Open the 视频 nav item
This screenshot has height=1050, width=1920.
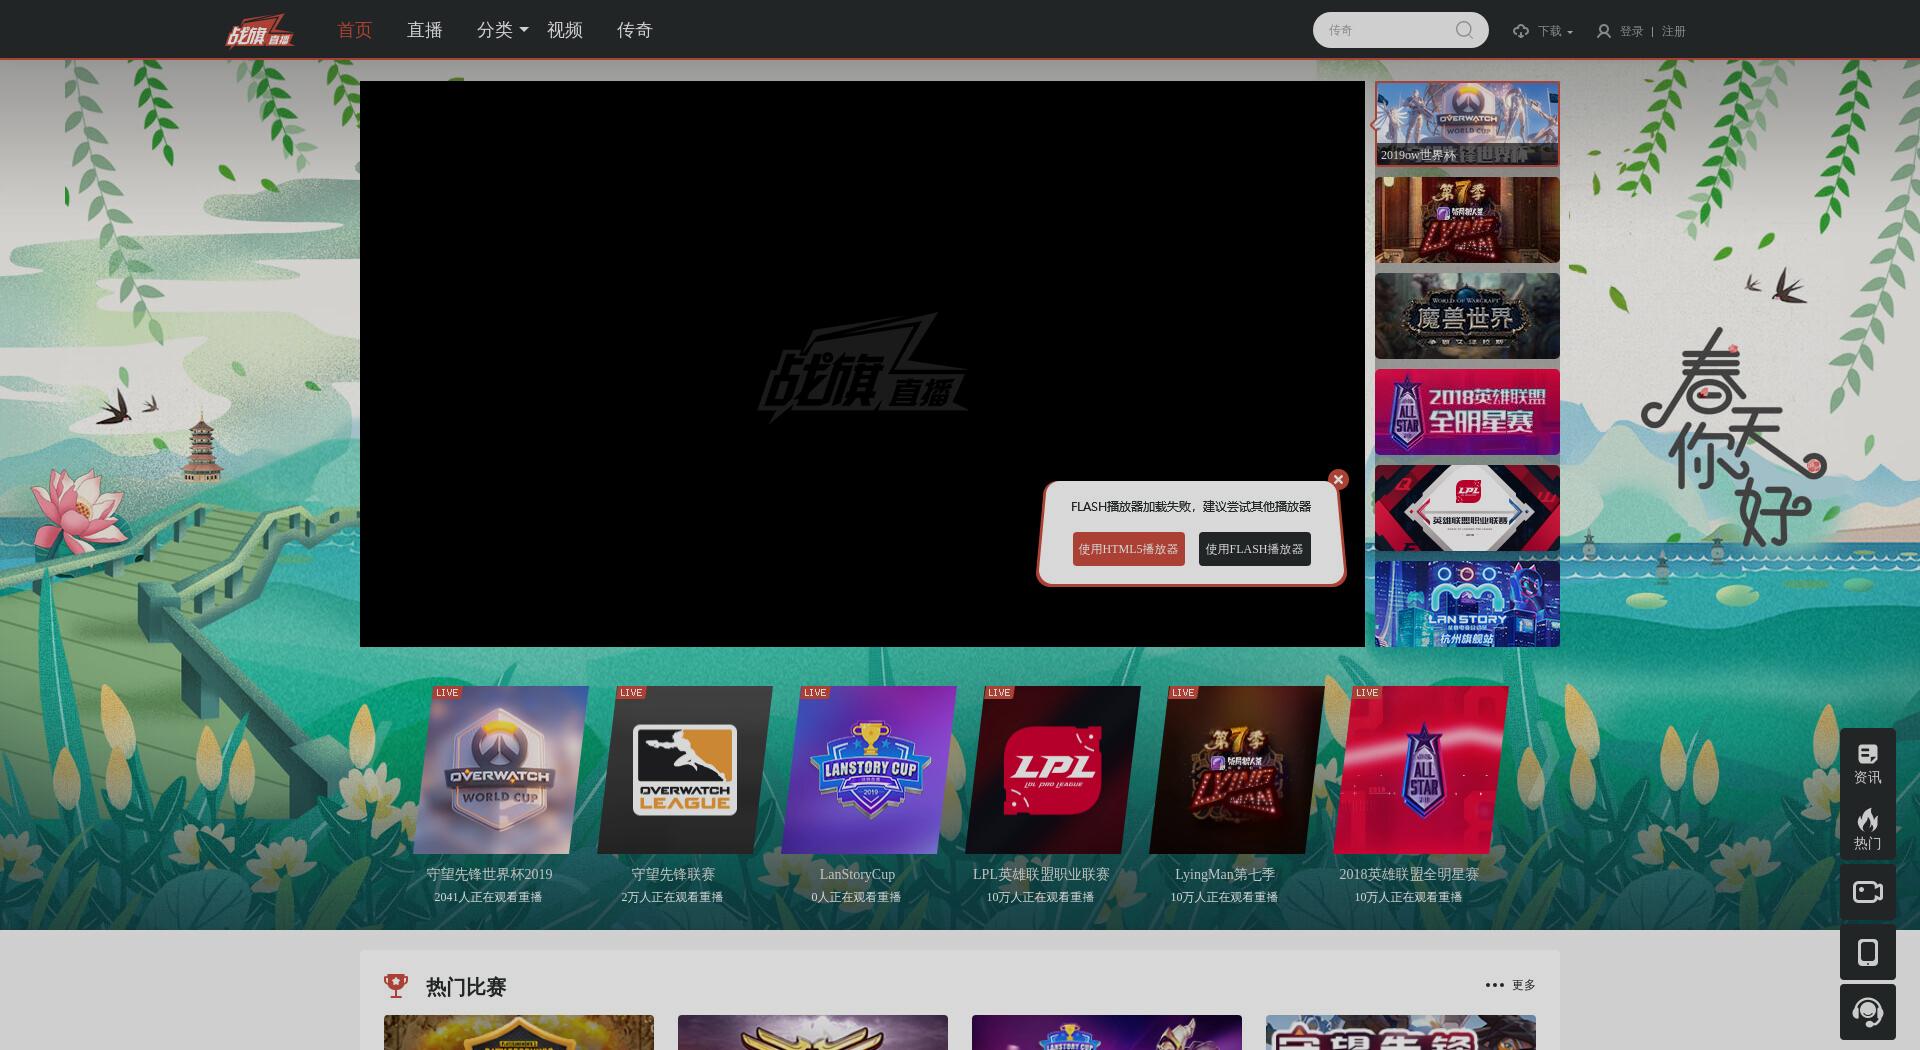coord(565,30)
